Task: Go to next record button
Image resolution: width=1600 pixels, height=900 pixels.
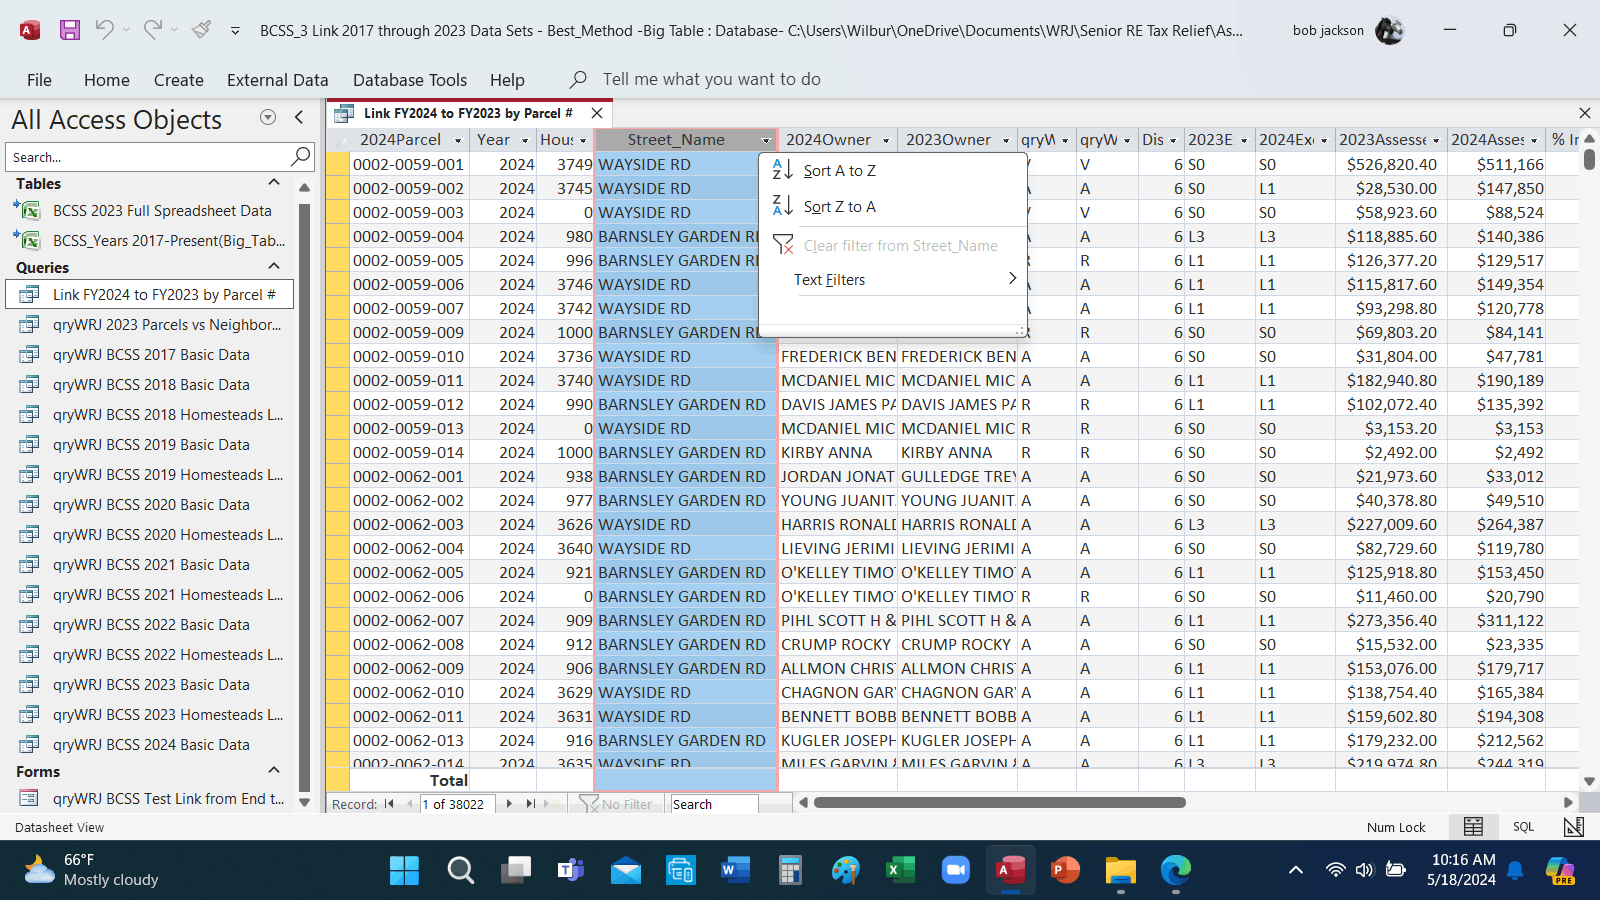Action: click(x=509, y=804)
